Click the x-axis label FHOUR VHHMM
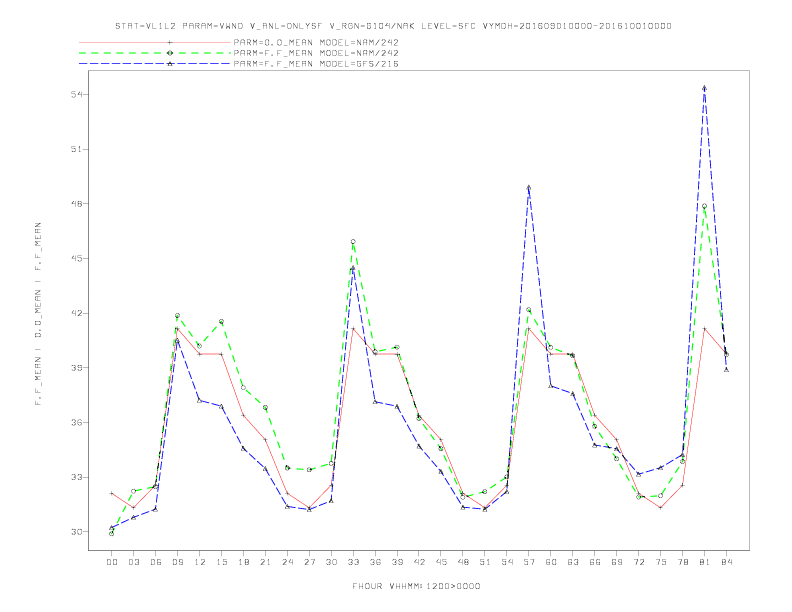 pyautogui.click(x=416, y=586)
